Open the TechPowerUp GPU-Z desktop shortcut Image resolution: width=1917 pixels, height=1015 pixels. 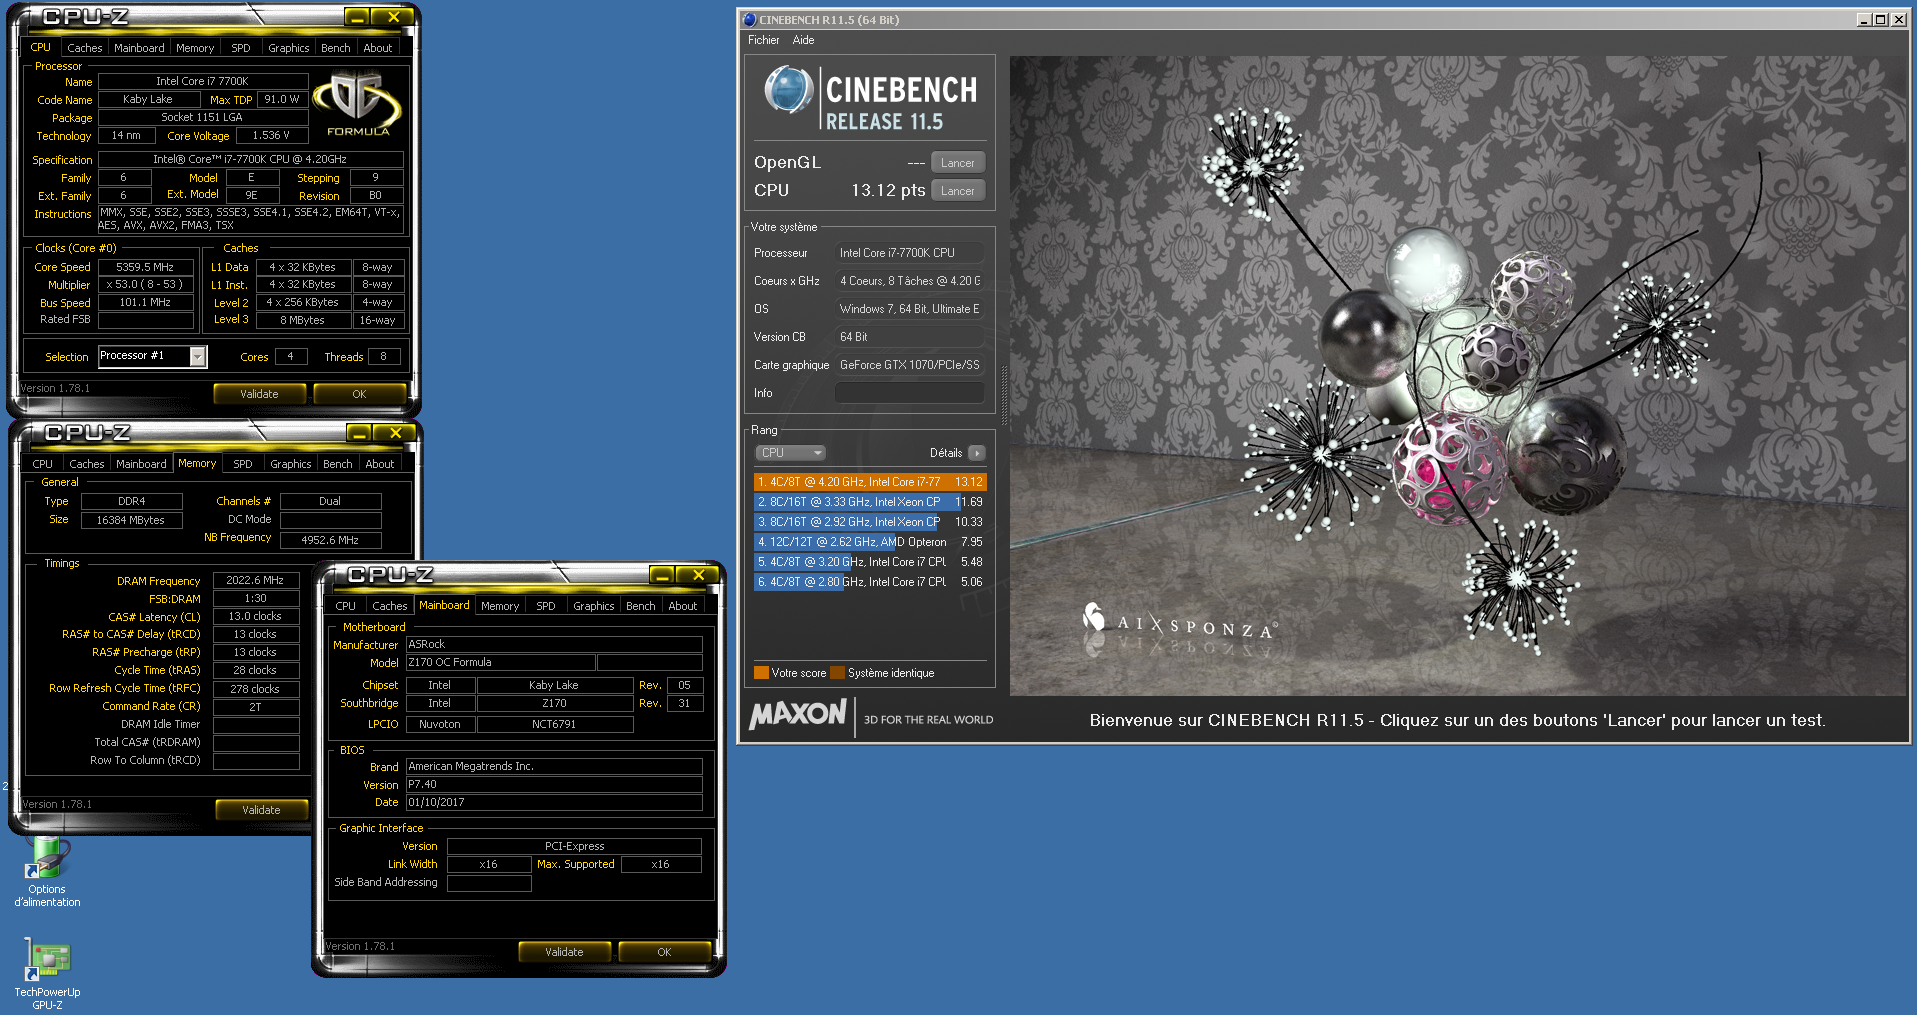47,974
